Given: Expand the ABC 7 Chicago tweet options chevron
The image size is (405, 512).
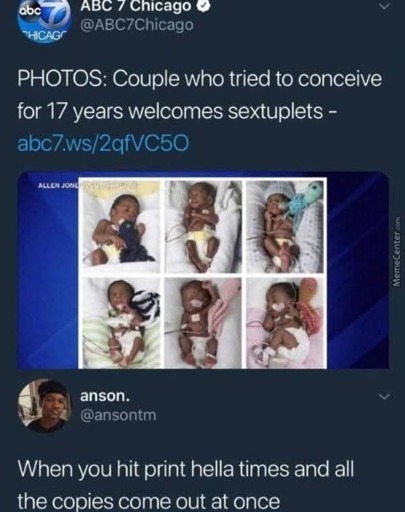Looking at the screenshot, I should click(385, 7).
